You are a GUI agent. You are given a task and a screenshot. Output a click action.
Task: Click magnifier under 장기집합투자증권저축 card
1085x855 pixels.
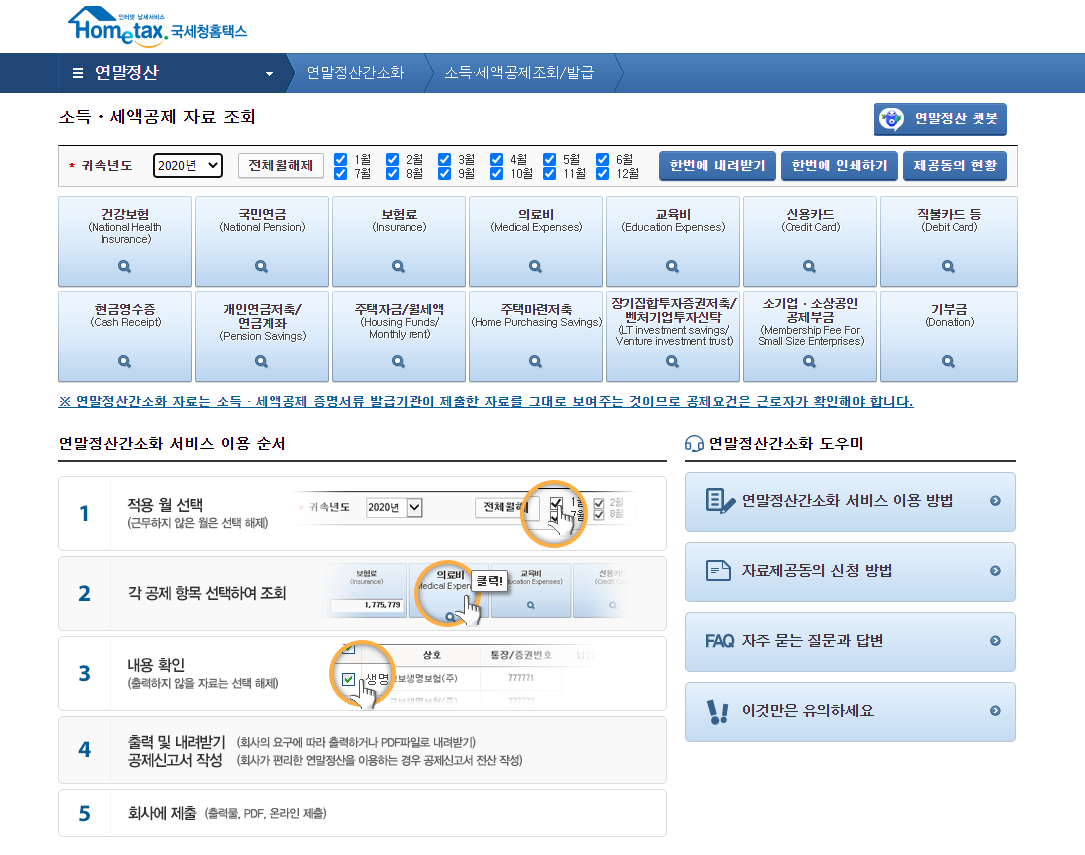pos(673,361)
